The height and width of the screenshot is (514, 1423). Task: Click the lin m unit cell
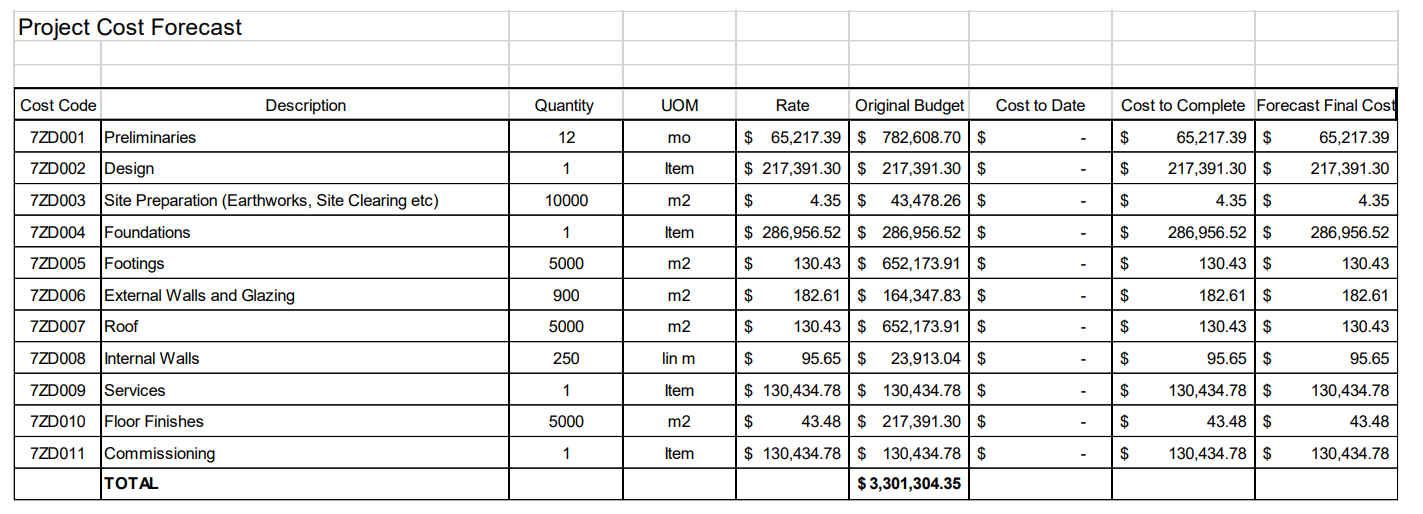679,358
